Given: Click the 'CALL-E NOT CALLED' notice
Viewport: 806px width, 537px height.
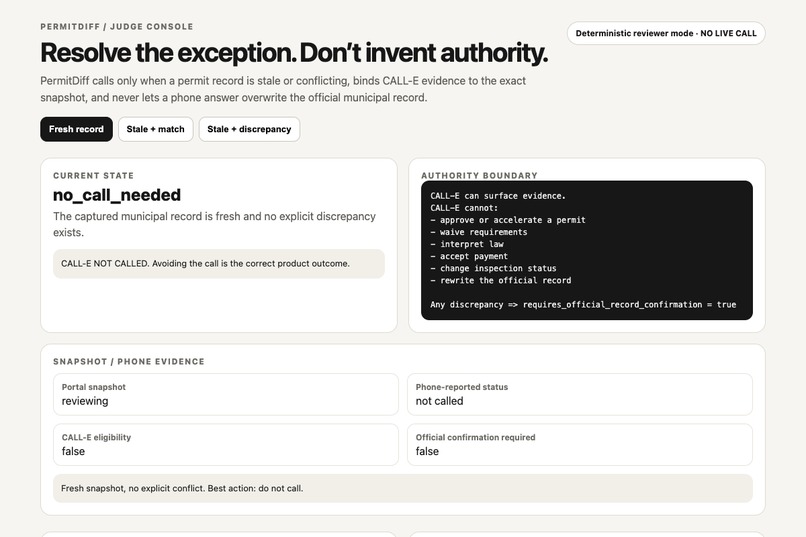Looking at the screenshot, I should pyautogui.click(x=218, y=264).
